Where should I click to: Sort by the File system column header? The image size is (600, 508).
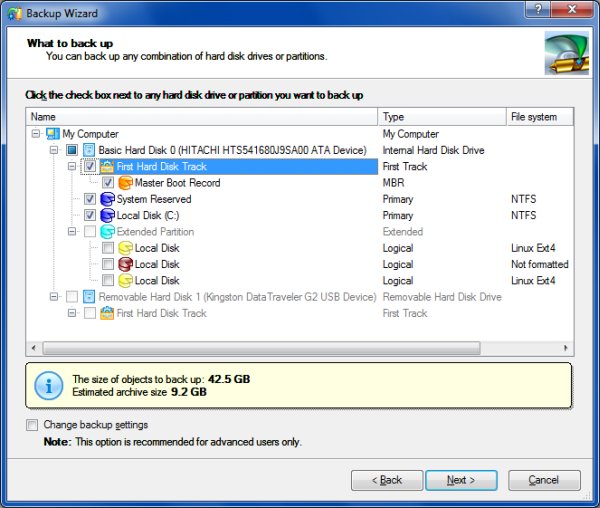click(540, 117)
